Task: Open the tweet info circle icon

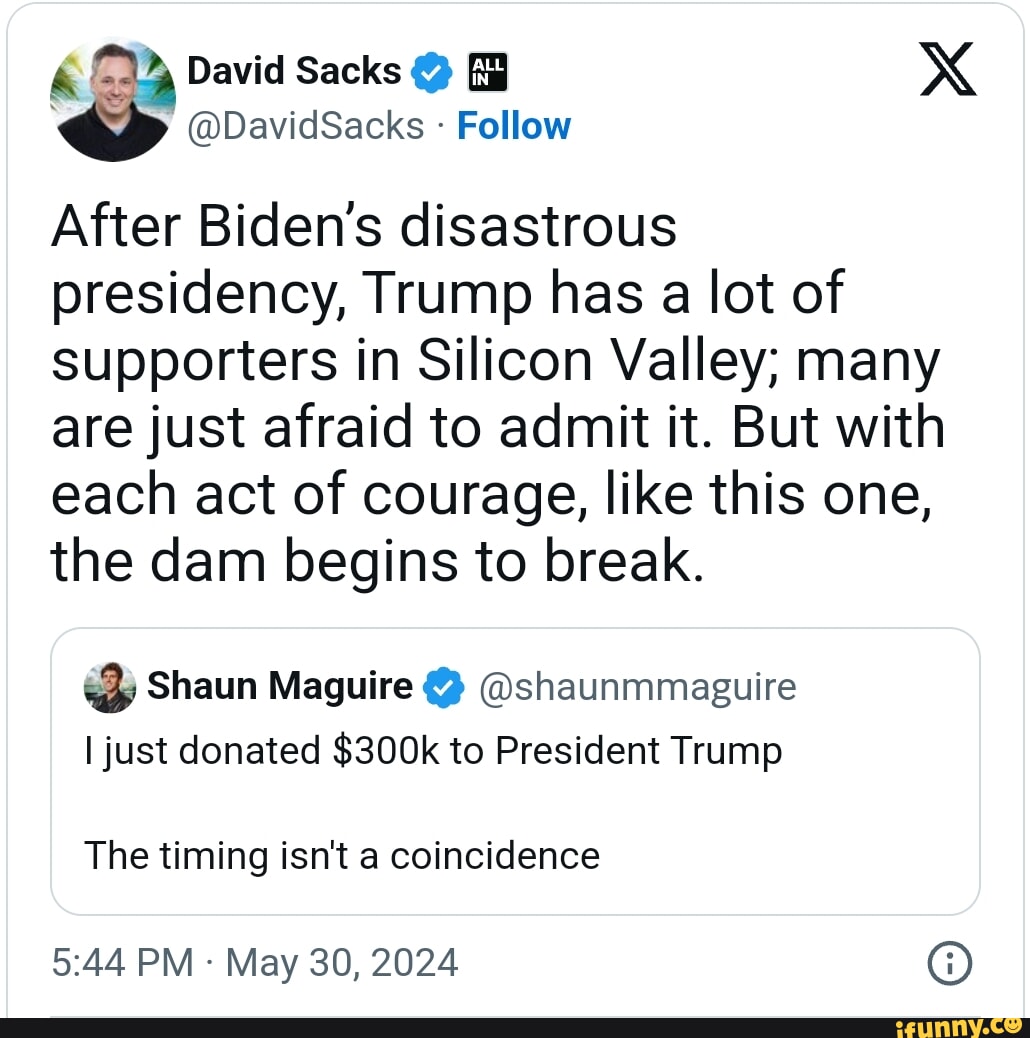Action: pyautogui.click(x=949, y=964)
